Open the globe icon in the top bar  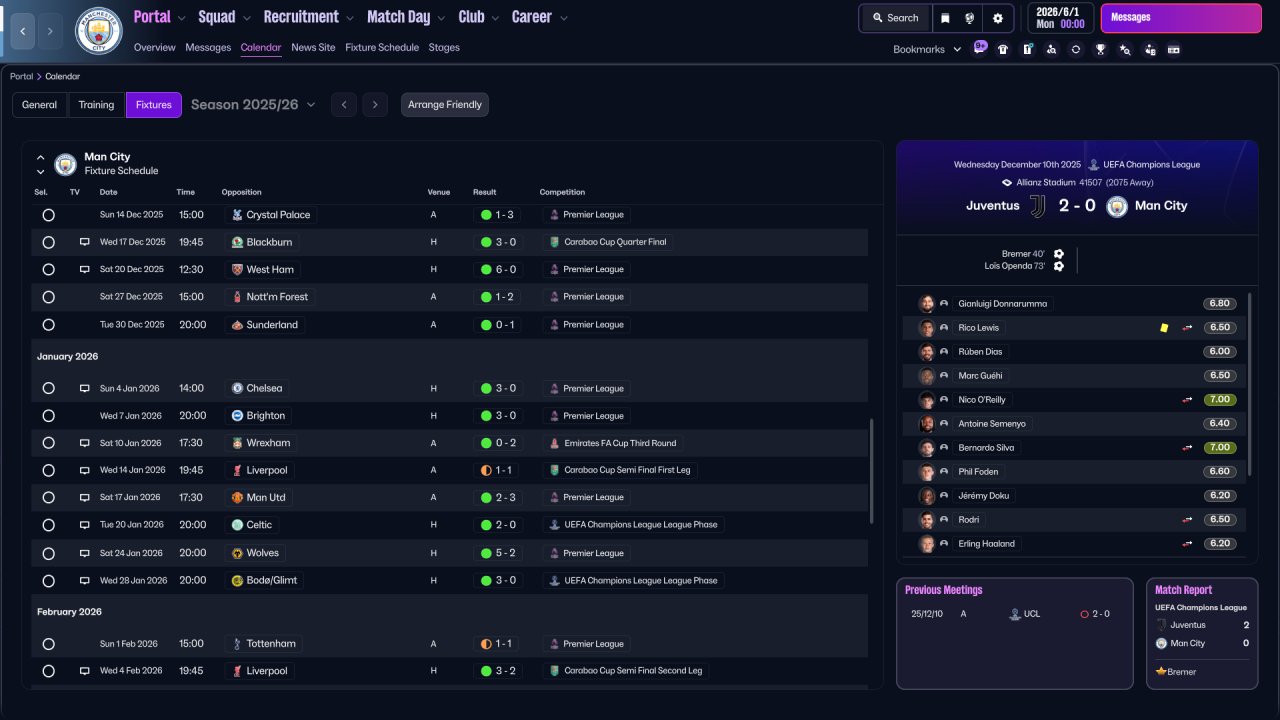[970, 18]
